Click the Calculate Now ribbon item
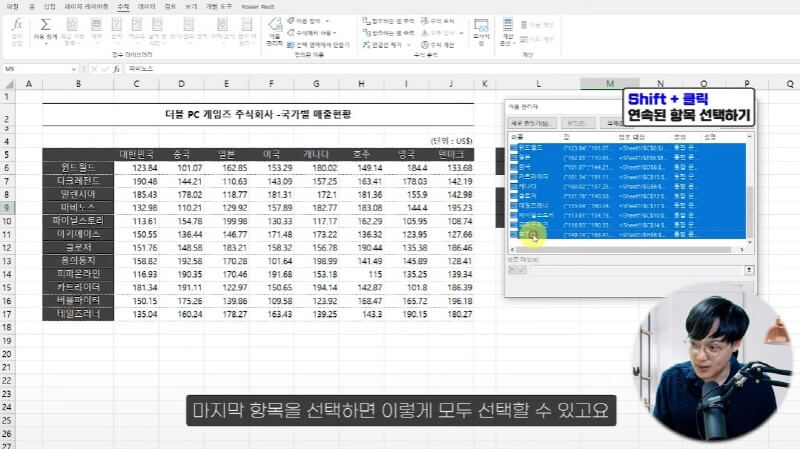 [537, 24]
